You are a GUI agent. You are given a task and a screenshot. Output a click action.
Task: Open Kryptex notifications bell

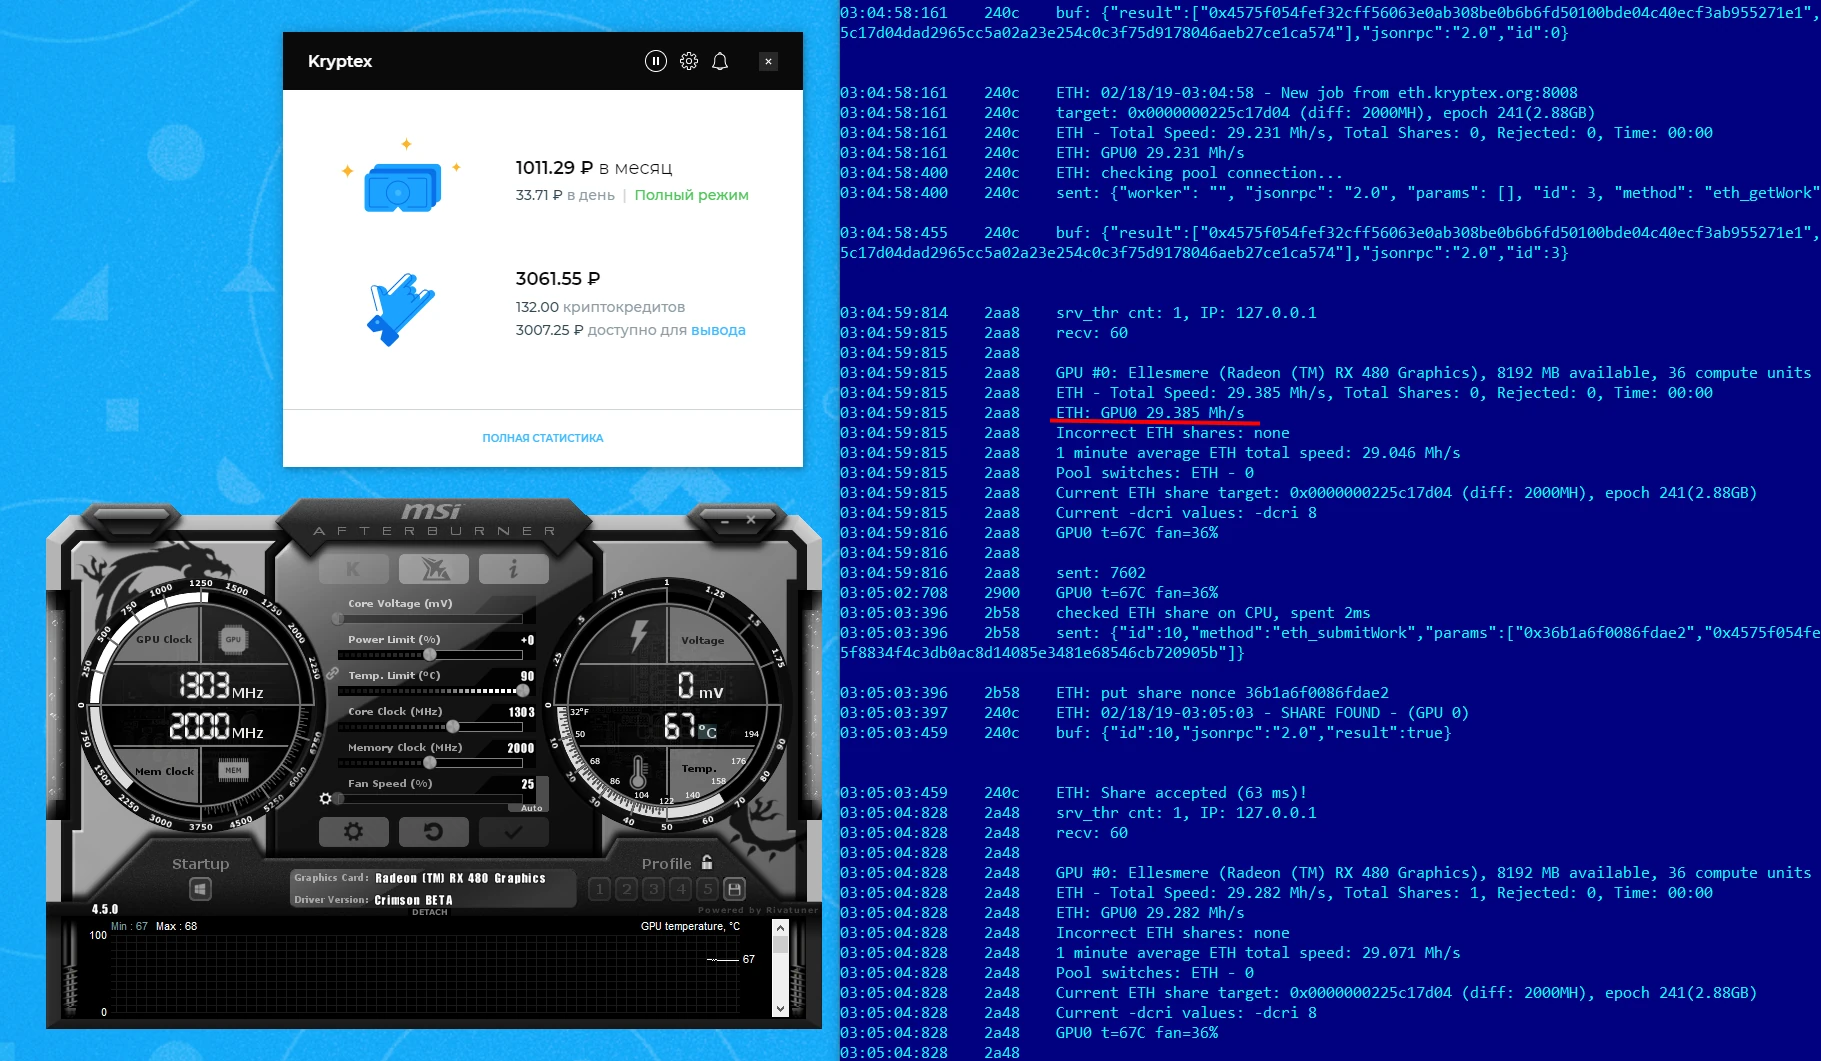click(720, 61)
